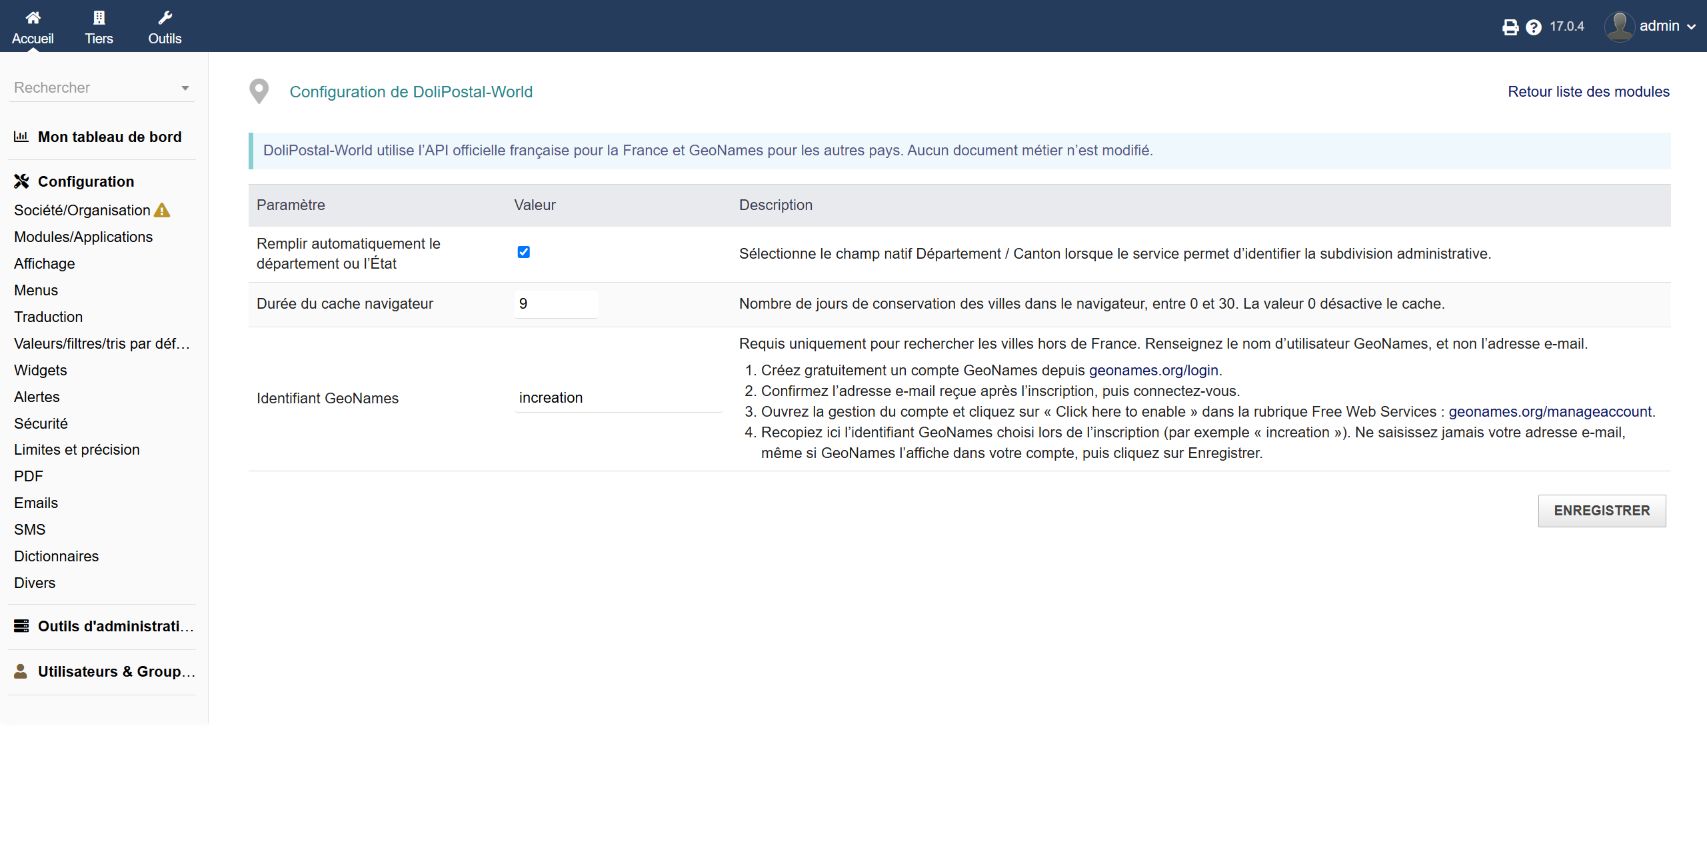The image size is (1707, 842).
Task: Open the Widgets settings
Action: click(41, 370)
